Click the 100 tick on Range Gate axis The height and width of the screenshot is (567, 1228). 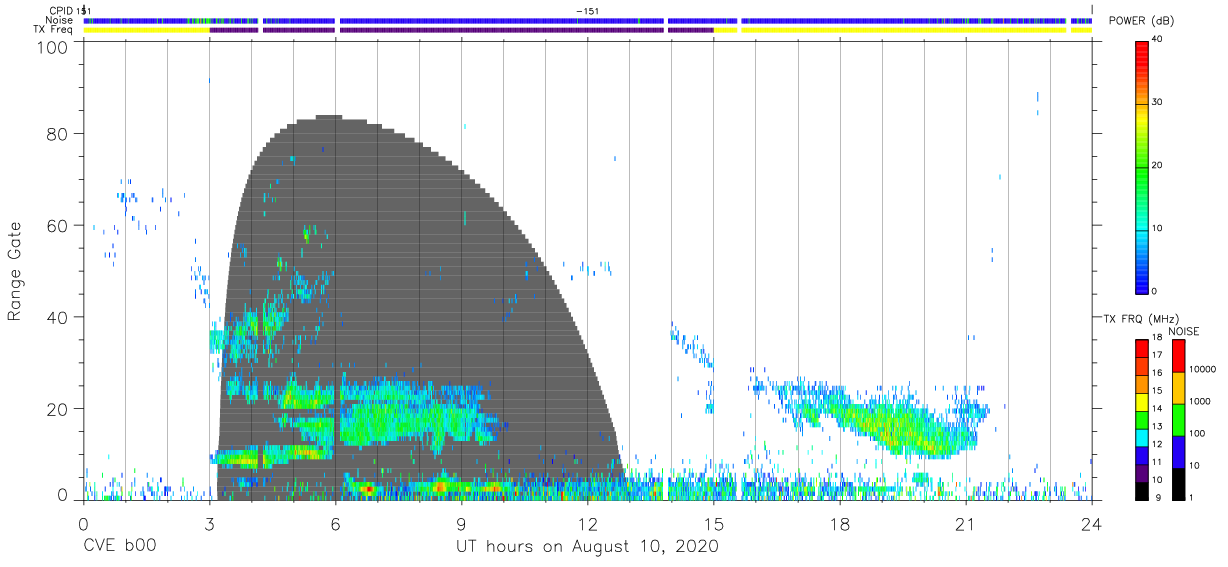click(x=55, y=47)
